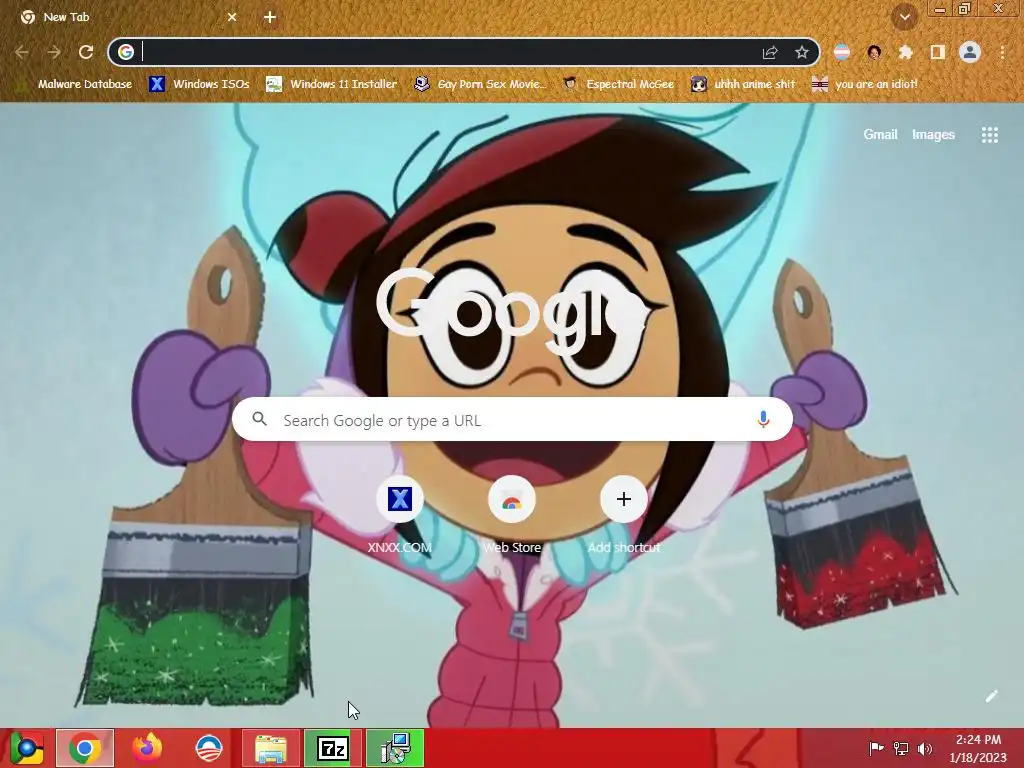Launch Firefox from the taskbar
This screenshot has width=1024, height=768.
tap(147, 749)
